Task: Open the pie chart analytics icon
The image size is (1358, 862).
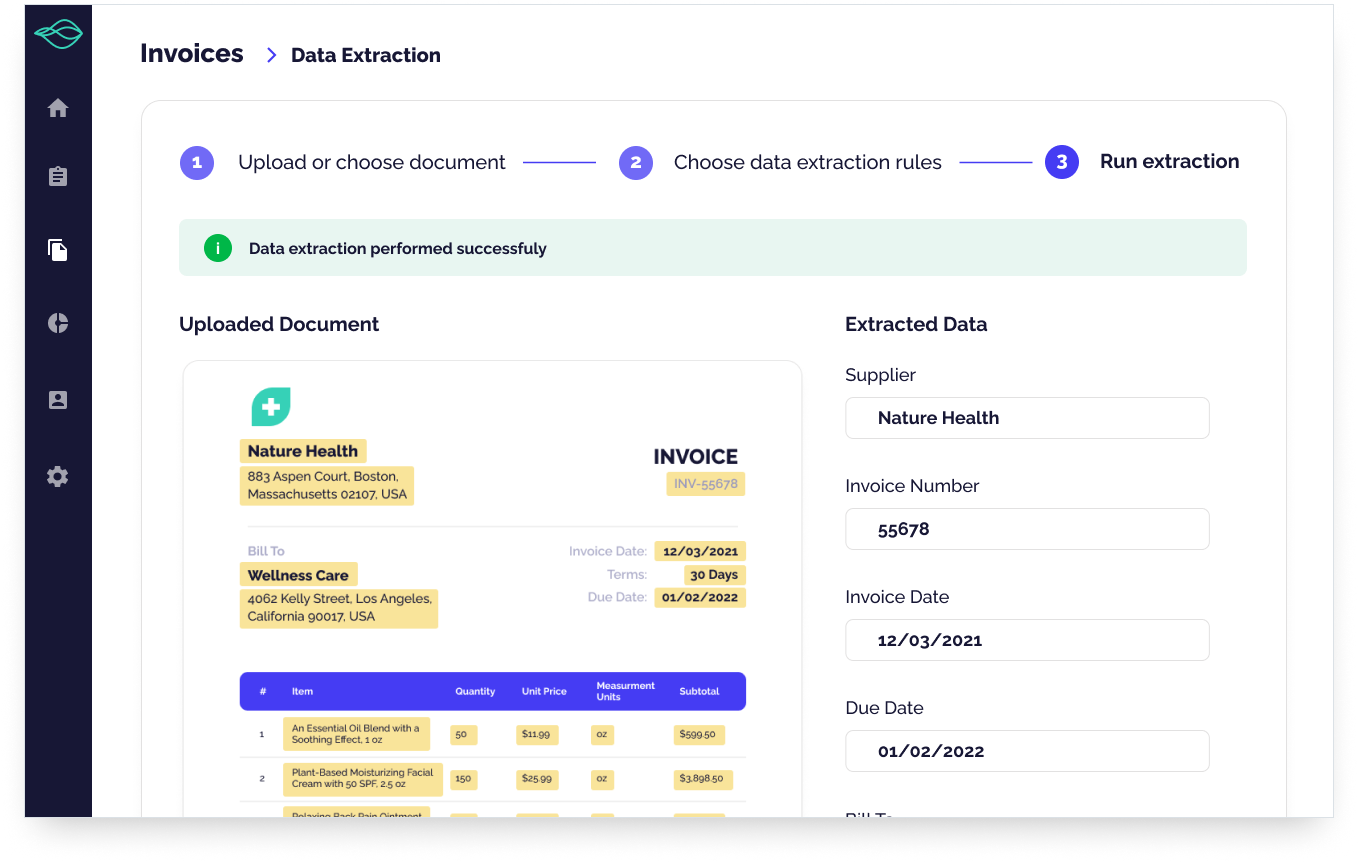Action: 58,323
